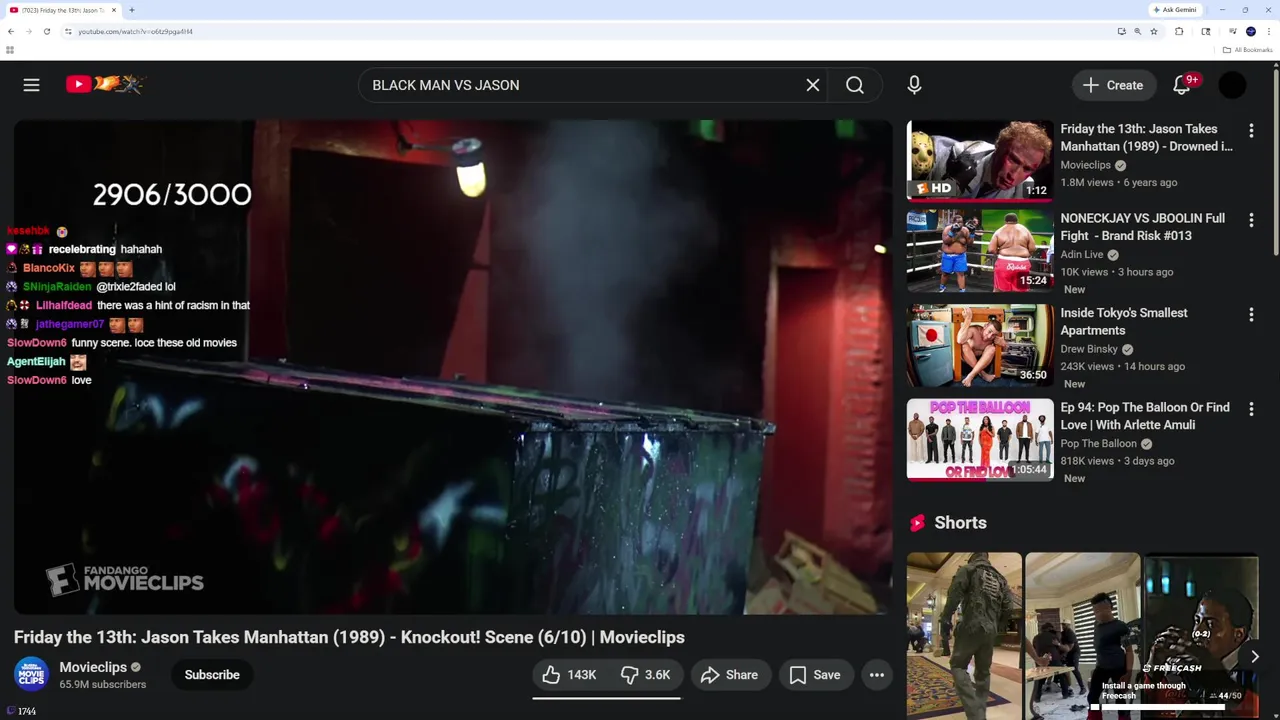Open the All Bookmarks folder
1280x720 pixels.
[x=1247, y=50]
